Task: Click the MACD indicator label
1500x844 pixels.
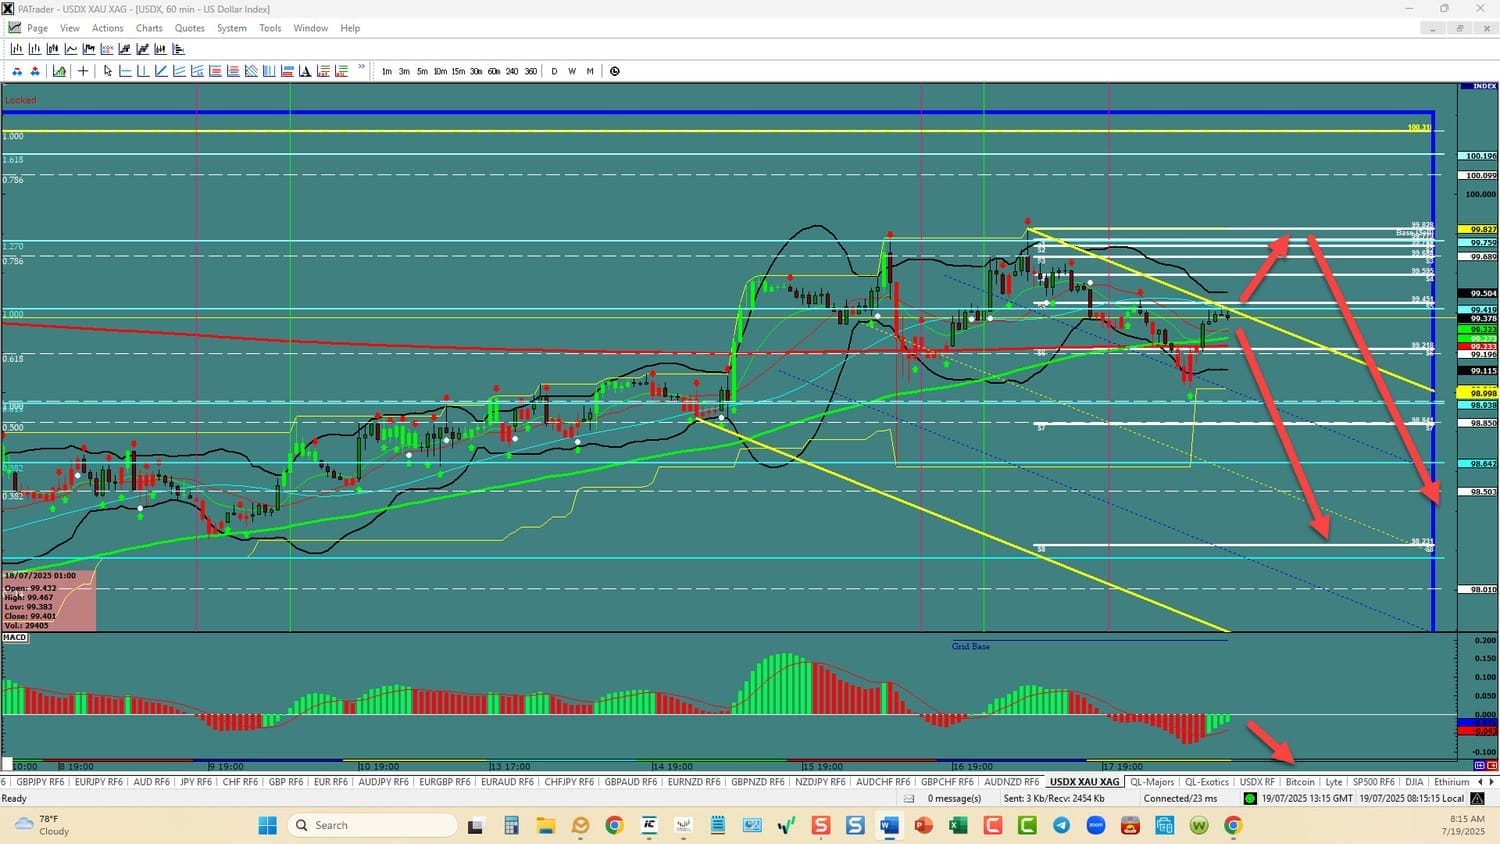Action: click(15, 638)
